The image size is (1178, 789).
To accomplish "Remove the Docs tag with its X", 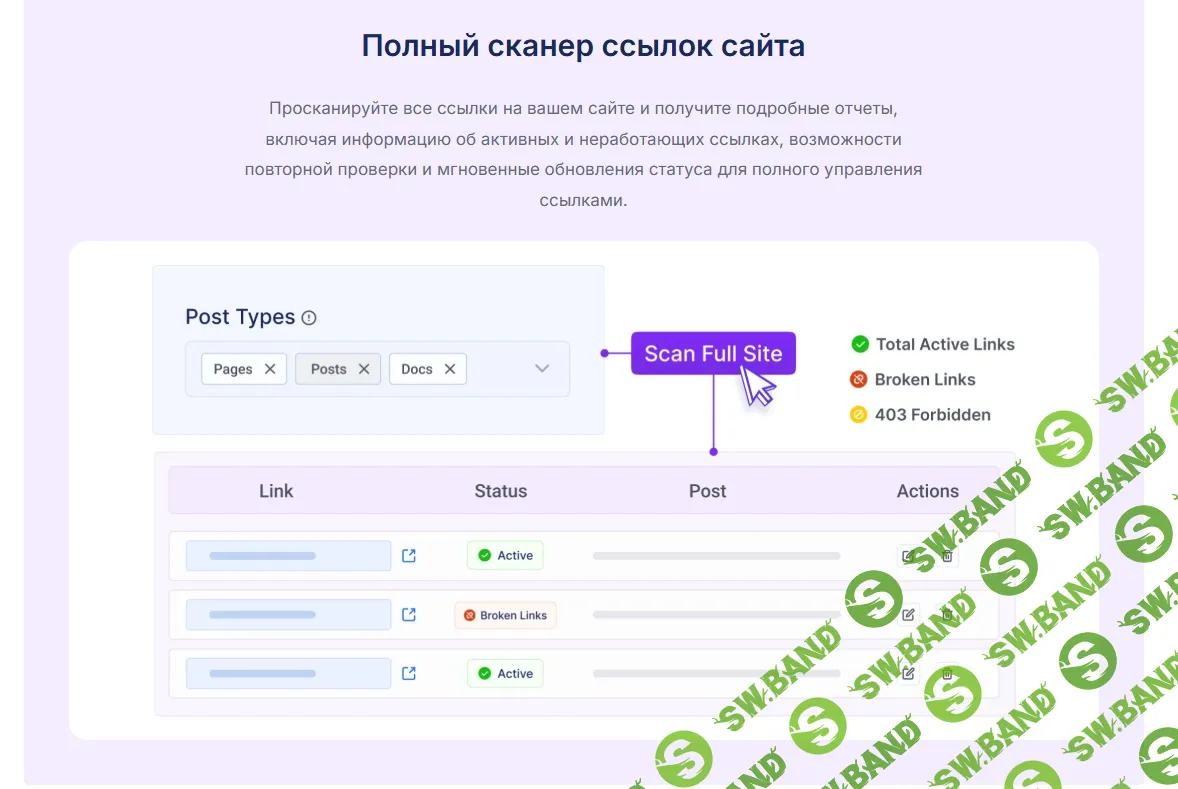I will tap(450, 369).
